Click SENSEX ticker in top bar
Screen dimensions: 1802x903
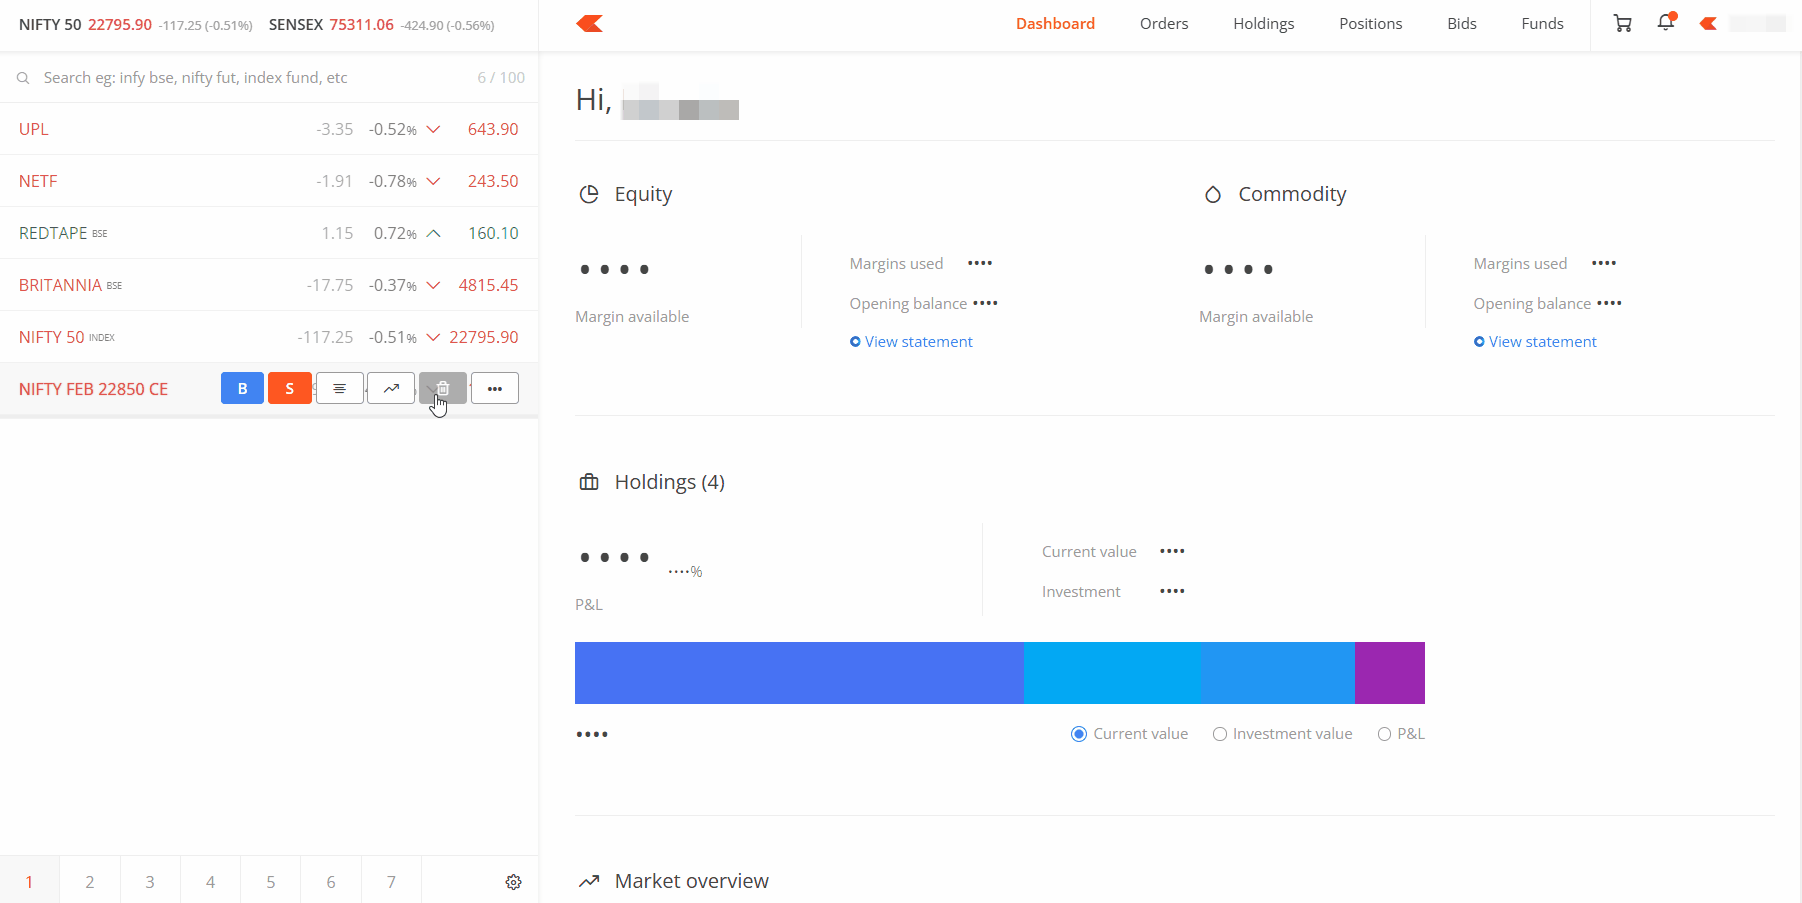point(381,25)
